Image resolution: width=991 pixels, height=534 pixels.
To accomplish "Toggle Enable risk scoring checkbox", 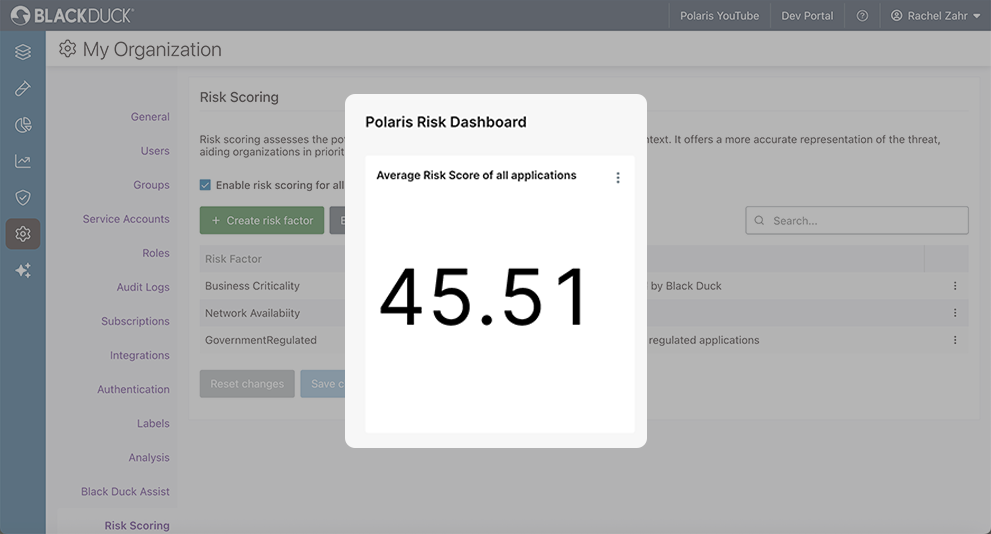I will [205, 185].
